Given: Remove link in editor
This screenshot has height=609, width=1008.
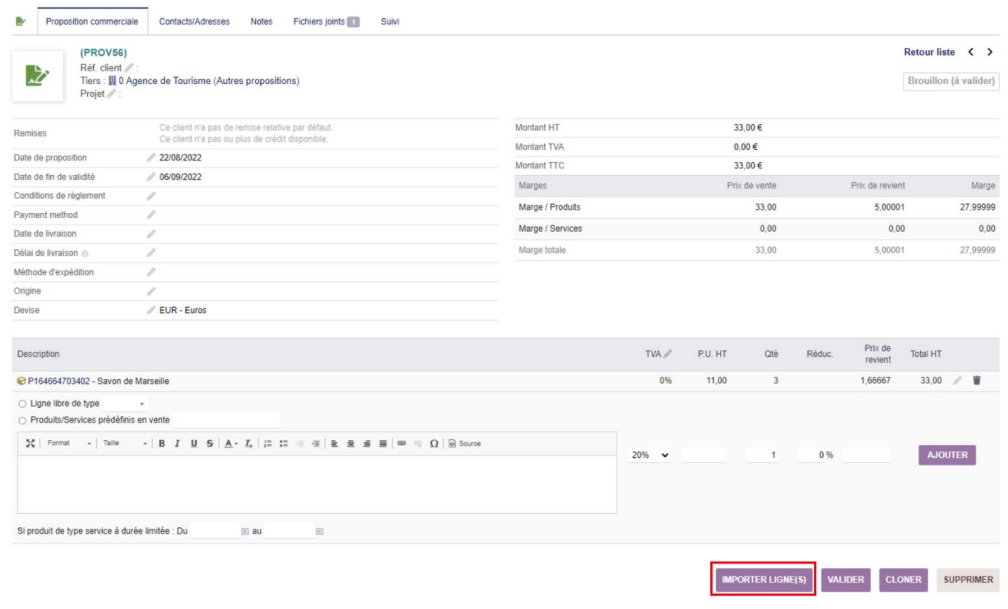Looking at the screenshot, I should pyautogui.click(x=418, y=444).
